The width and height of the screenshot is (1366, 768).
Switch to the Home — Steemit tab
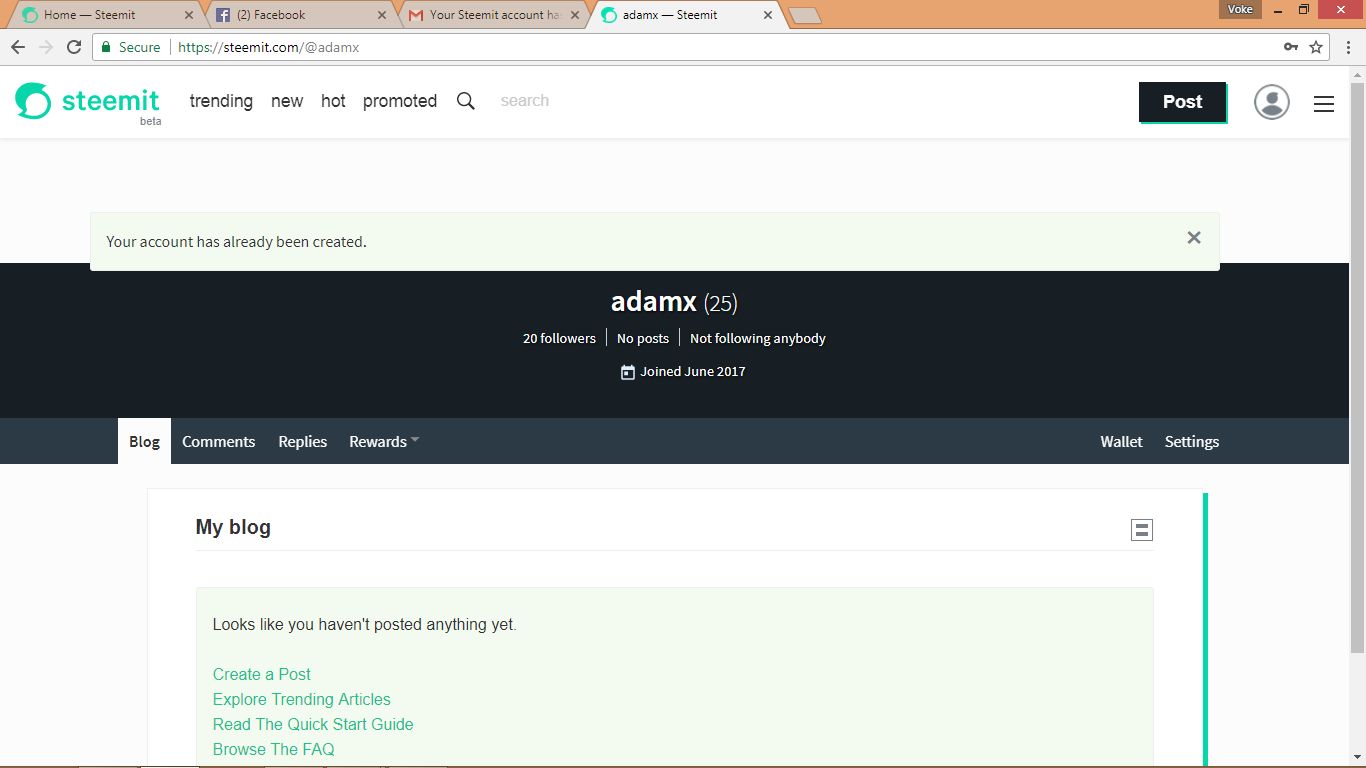pyautogui.click(x=105, y=15)
